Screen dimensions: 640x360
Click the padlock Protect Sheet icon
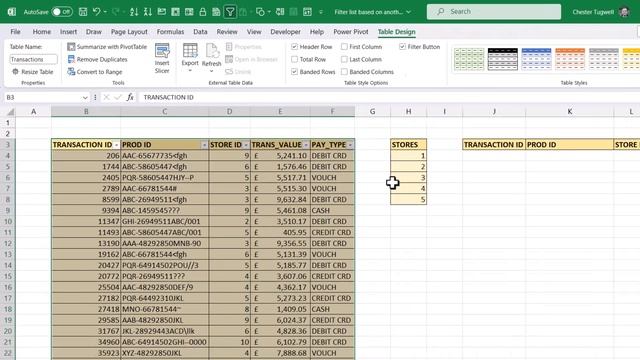point(202,12)
